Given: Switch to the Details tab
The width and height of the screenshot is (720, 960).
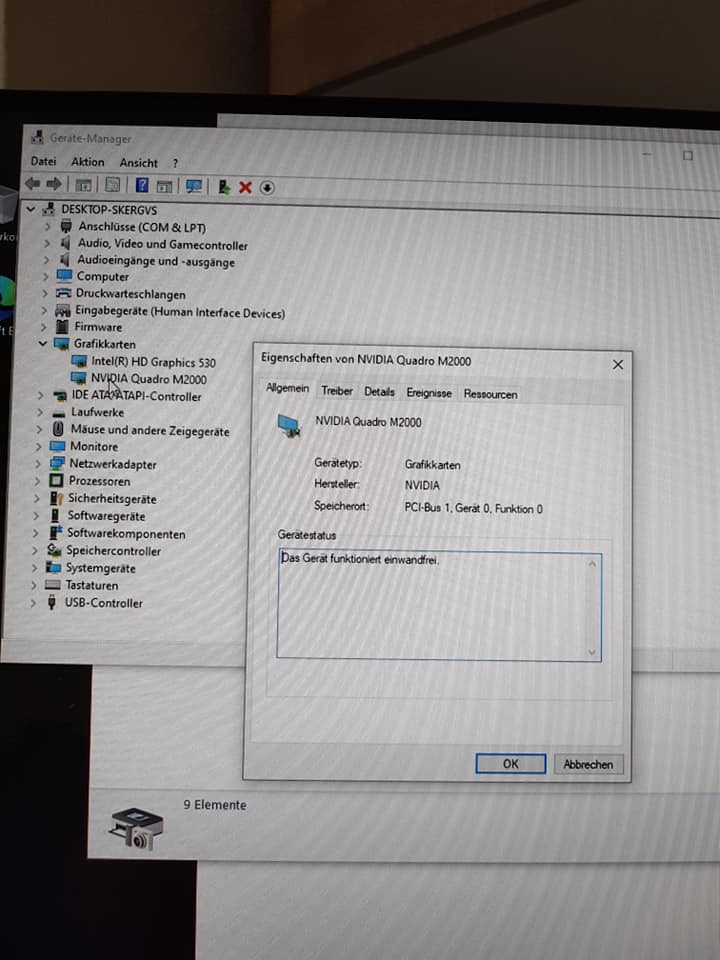Looking at the screenshot, I should pos(379,393).
